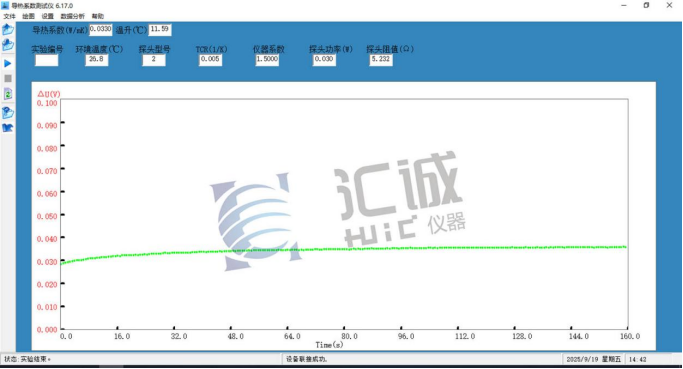
Task: Click the 探头阻值 field showing 5.232
Action: (381, 60)
